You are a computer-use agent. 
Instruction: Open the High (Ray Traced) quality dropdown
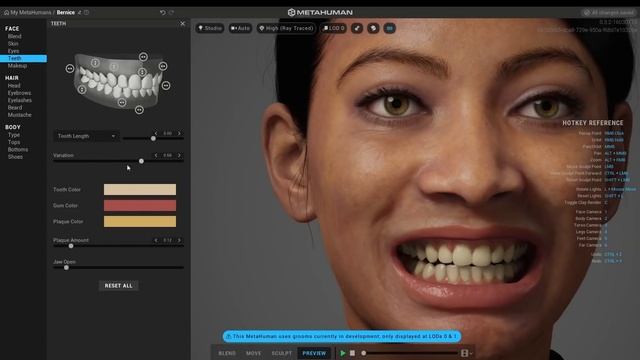[x=286, y=28]
